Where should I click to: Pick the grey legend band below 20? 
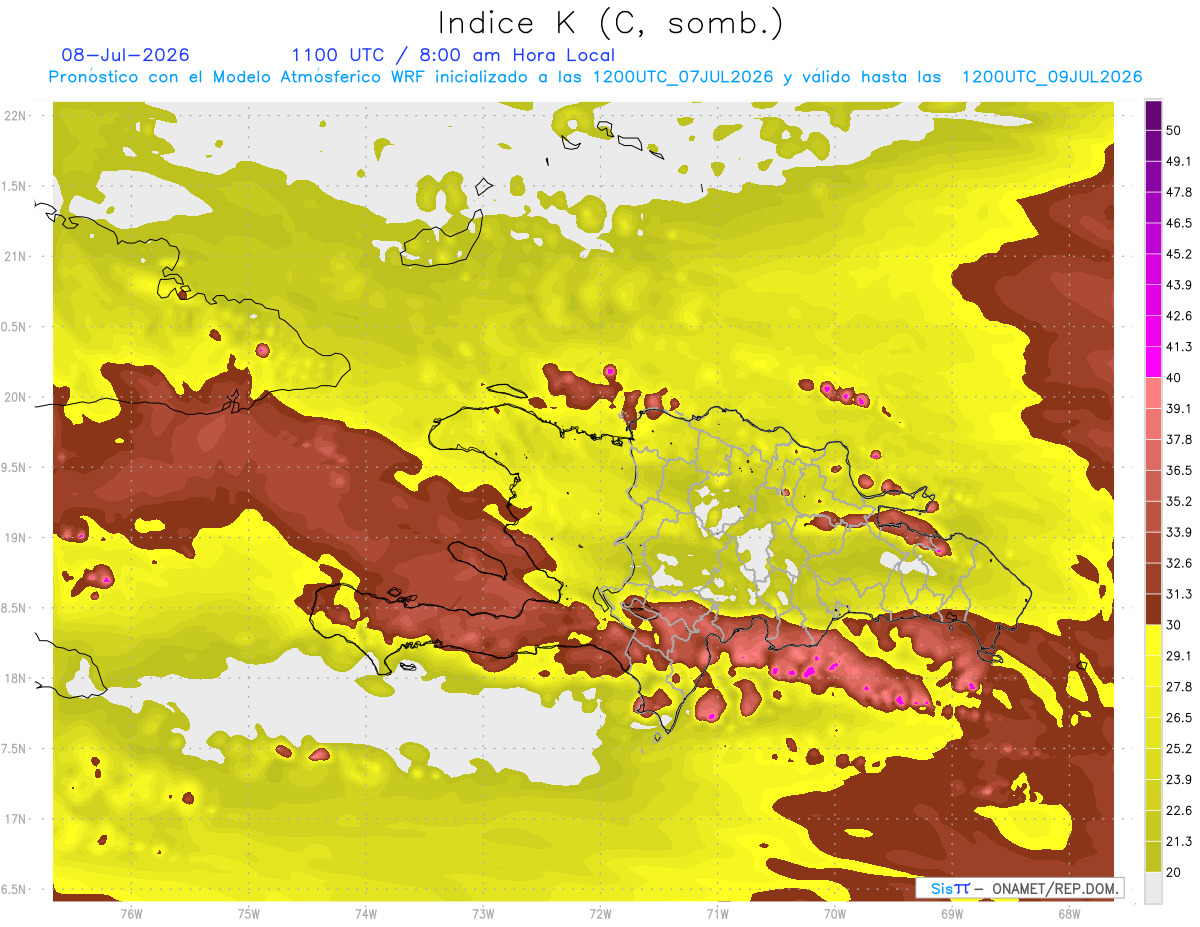pyautogui.click(x=1153, y=888)
